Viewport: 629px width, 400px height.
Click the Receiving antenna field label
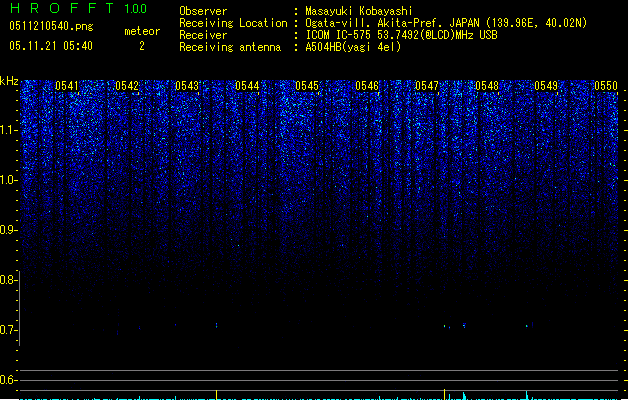[230, 47]
